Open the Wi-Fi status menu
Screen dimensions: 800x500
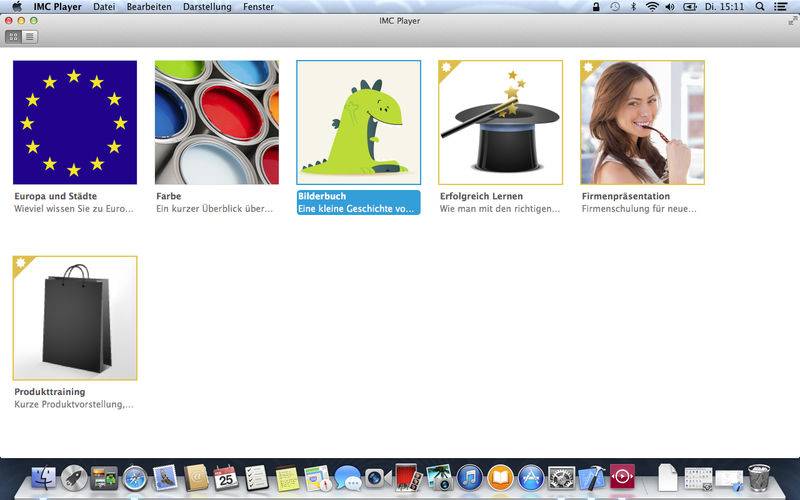(x=652, y=7)
